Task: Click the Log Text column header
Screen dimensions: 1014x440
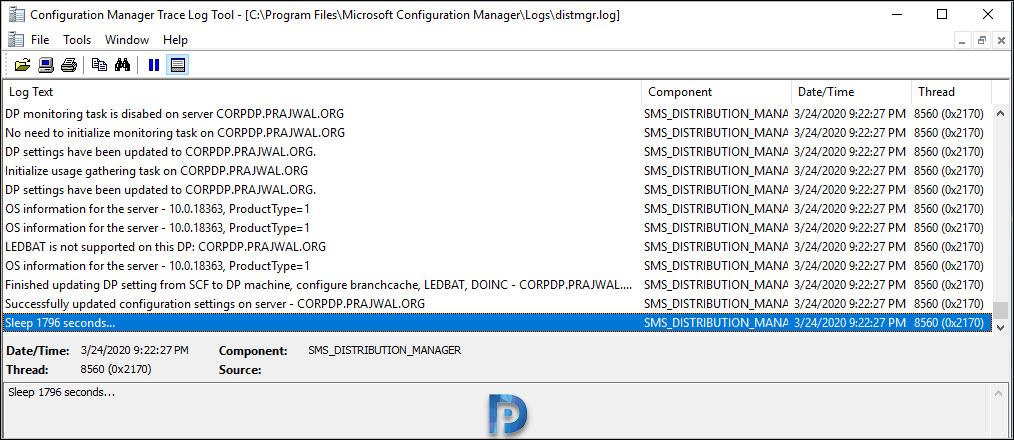Action: tap(323, 92)
